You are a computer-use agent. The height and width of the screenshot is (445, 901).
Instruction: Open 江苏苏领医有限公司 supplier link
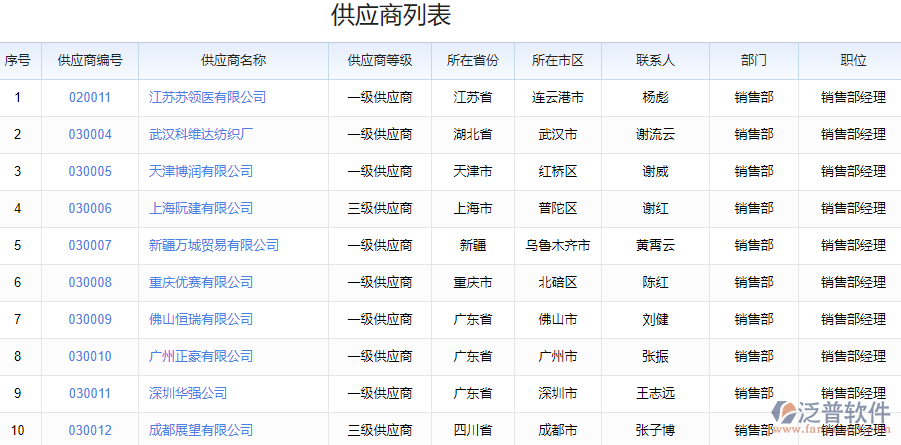(x=207, y=98)
